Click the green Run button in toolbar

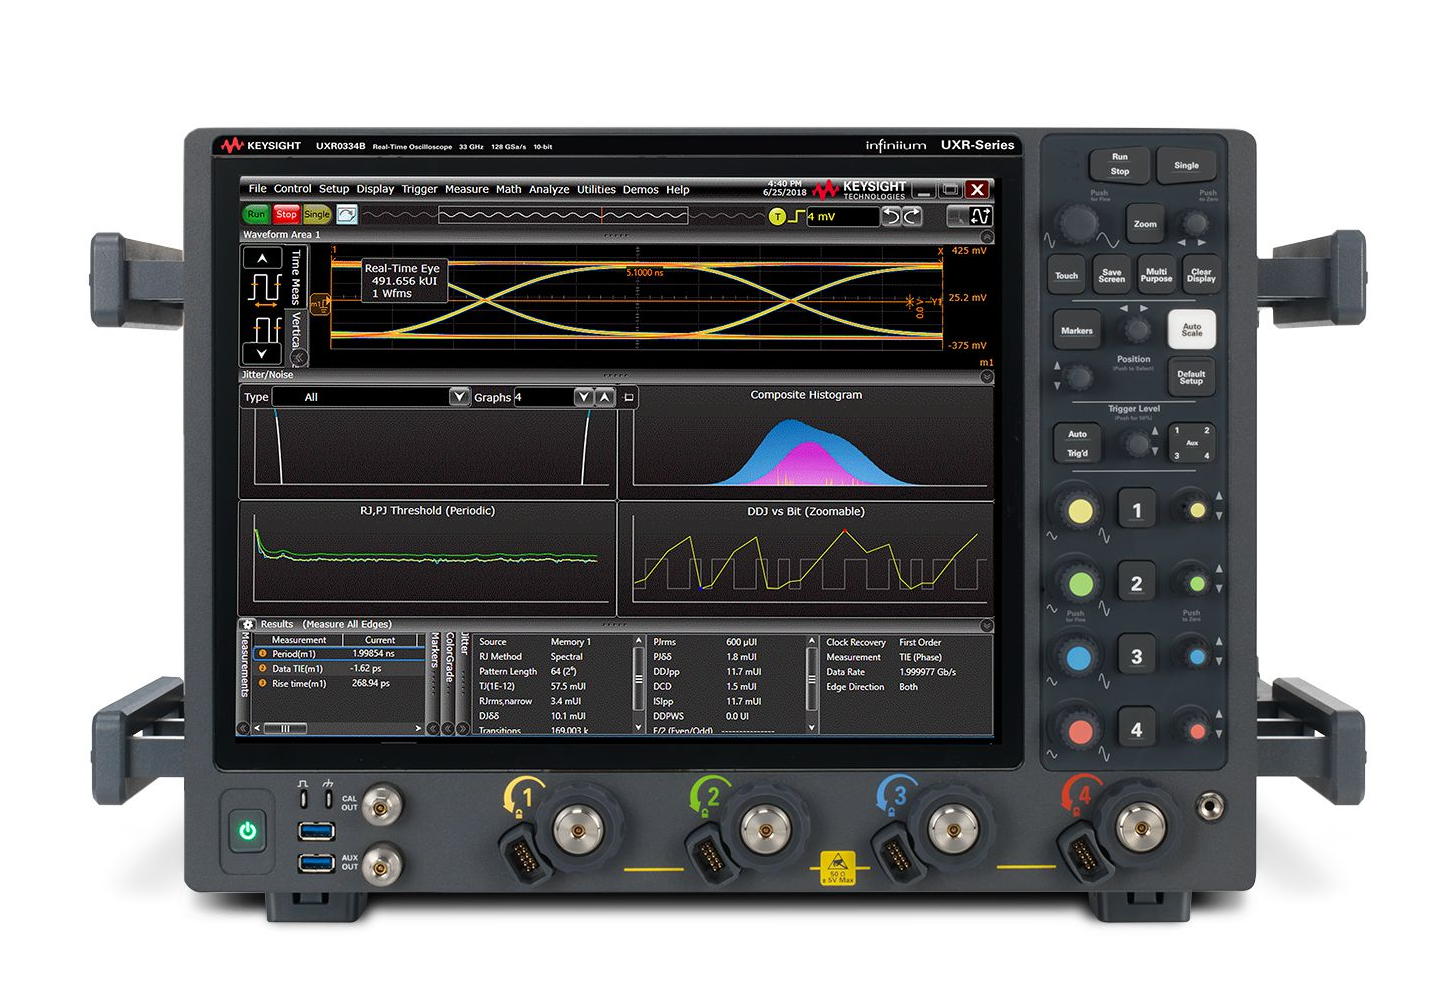click(256, 214)
